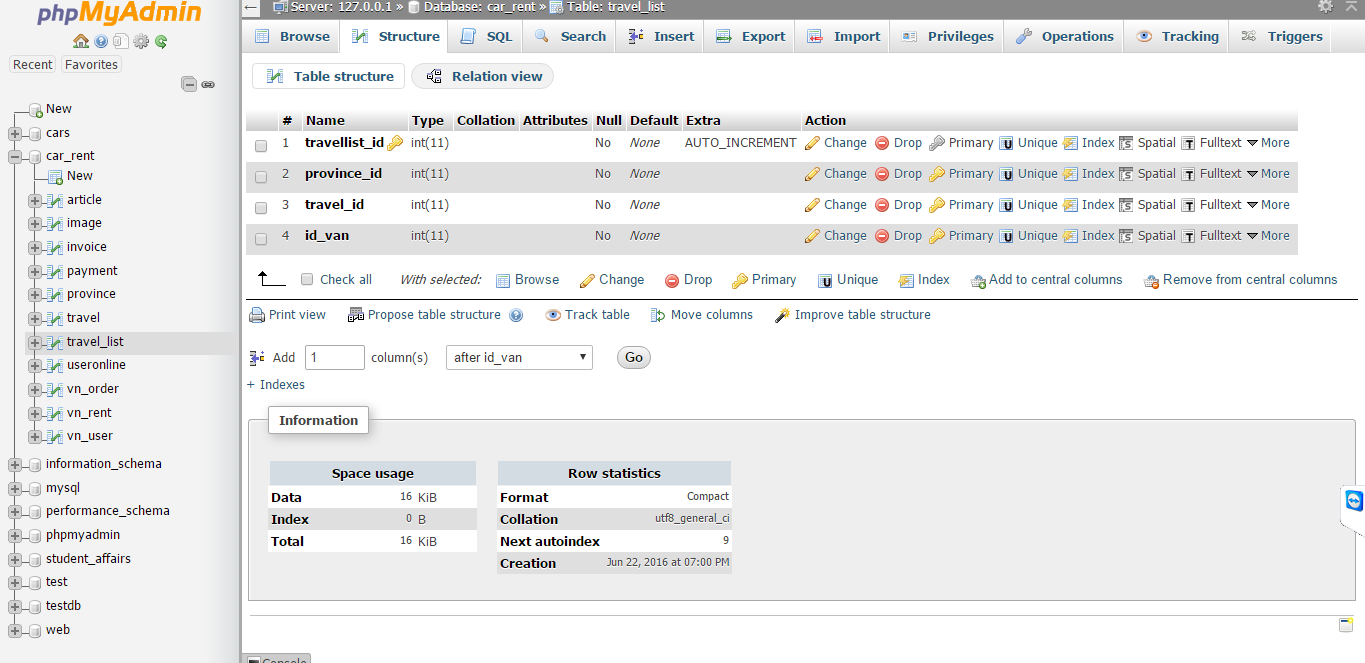Open the Search tab
Screen dimensions: 1365x663
pyautogui.click(x=570, y=37)
